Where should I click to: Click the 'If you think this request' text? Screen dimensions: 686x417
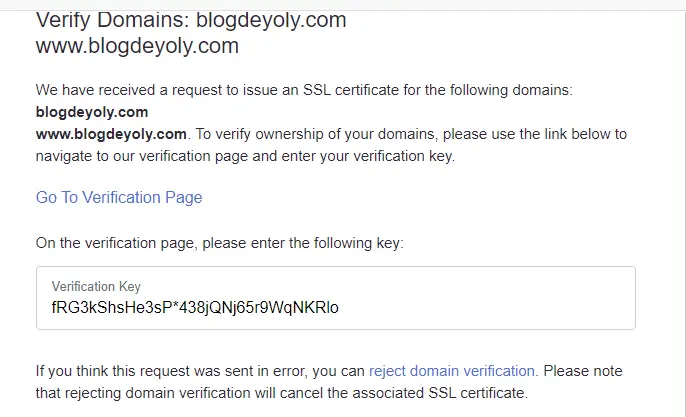(x=200, y=371)
